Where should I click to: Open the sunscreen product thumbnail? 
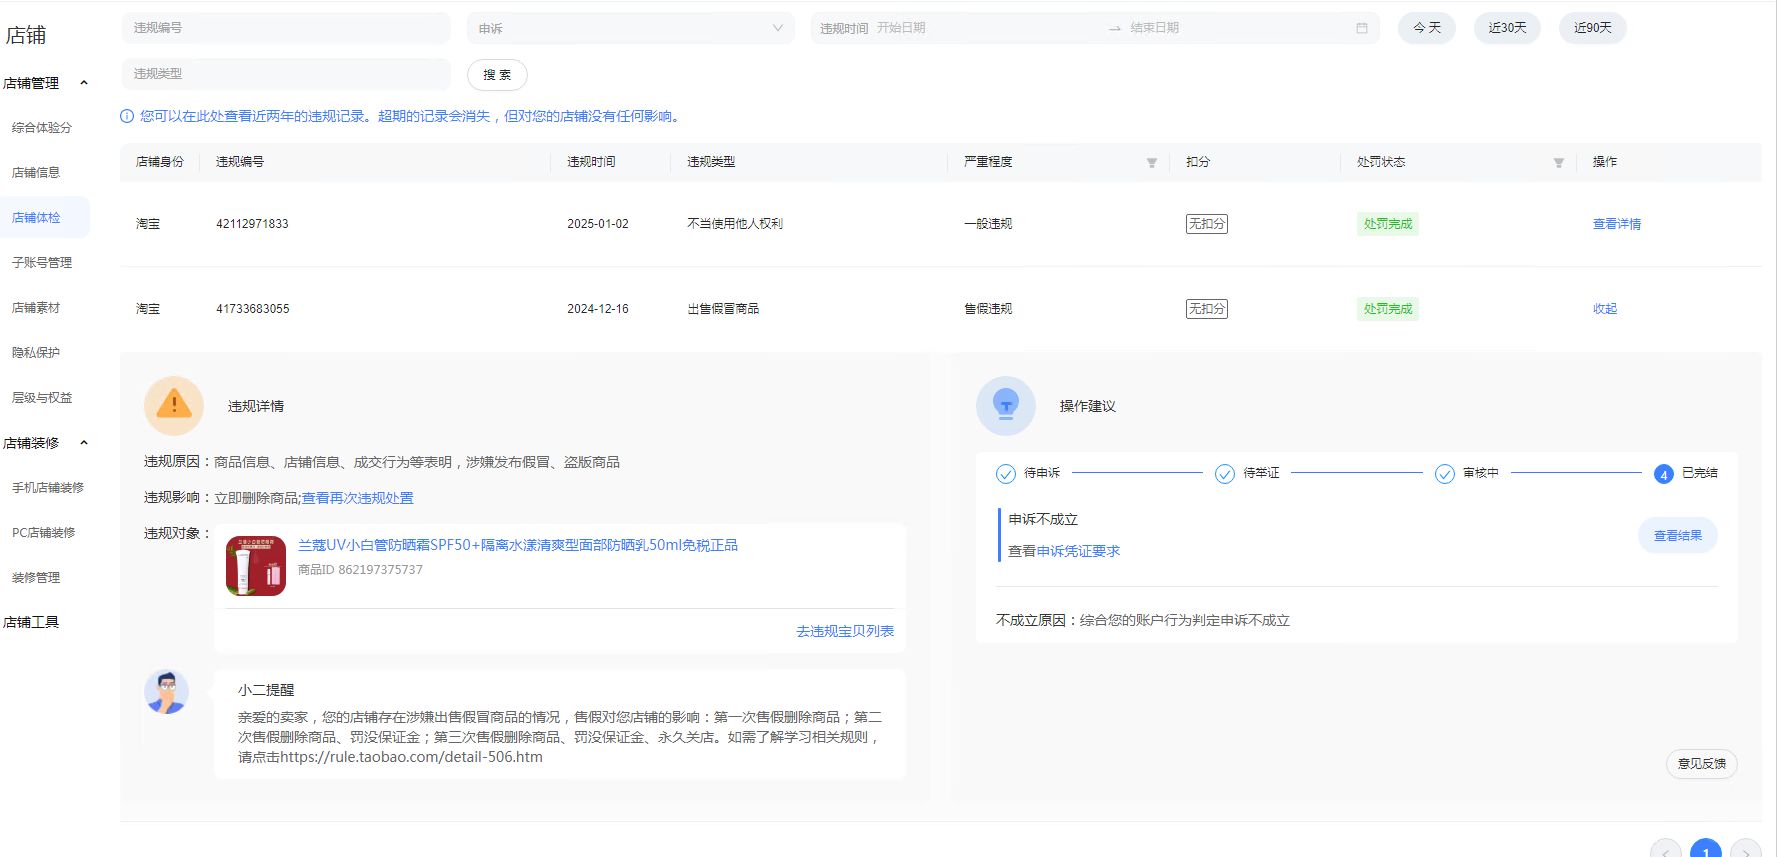(x=256, y=566)
